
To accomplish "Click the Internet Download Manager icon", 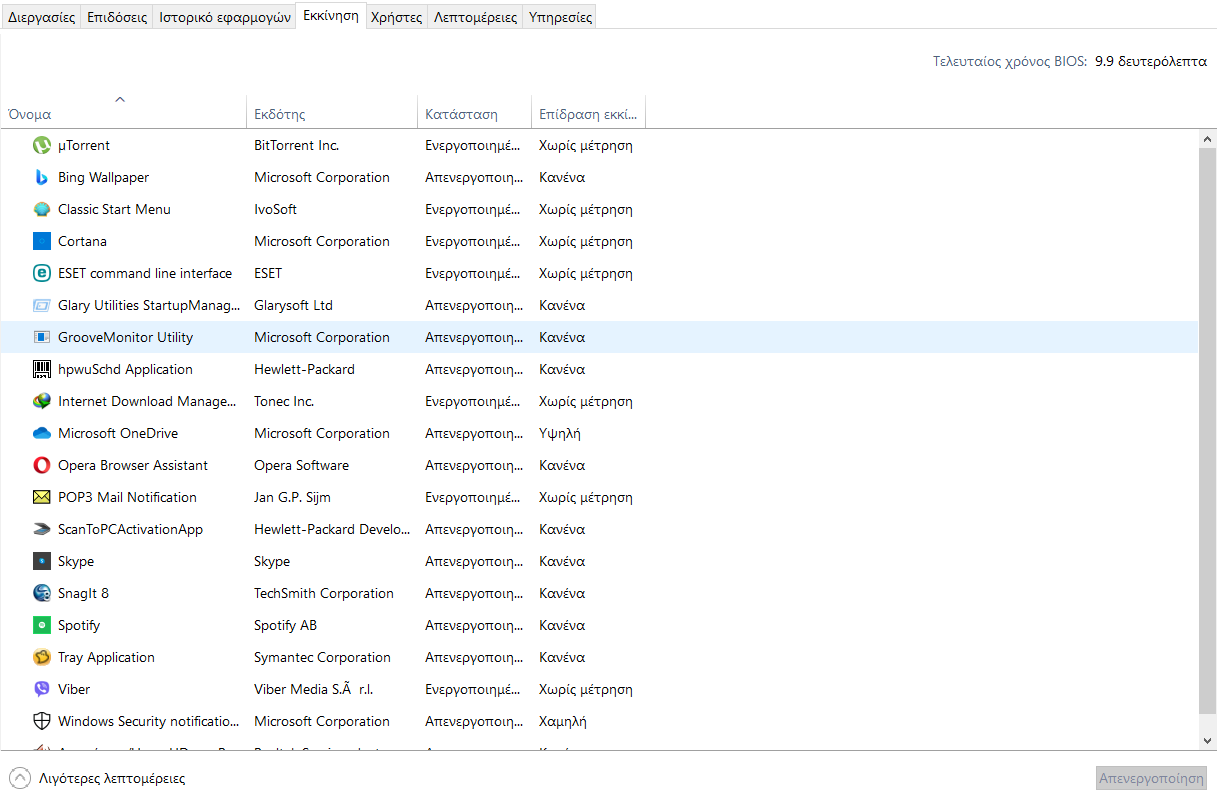I will click(x=42, y=401).
